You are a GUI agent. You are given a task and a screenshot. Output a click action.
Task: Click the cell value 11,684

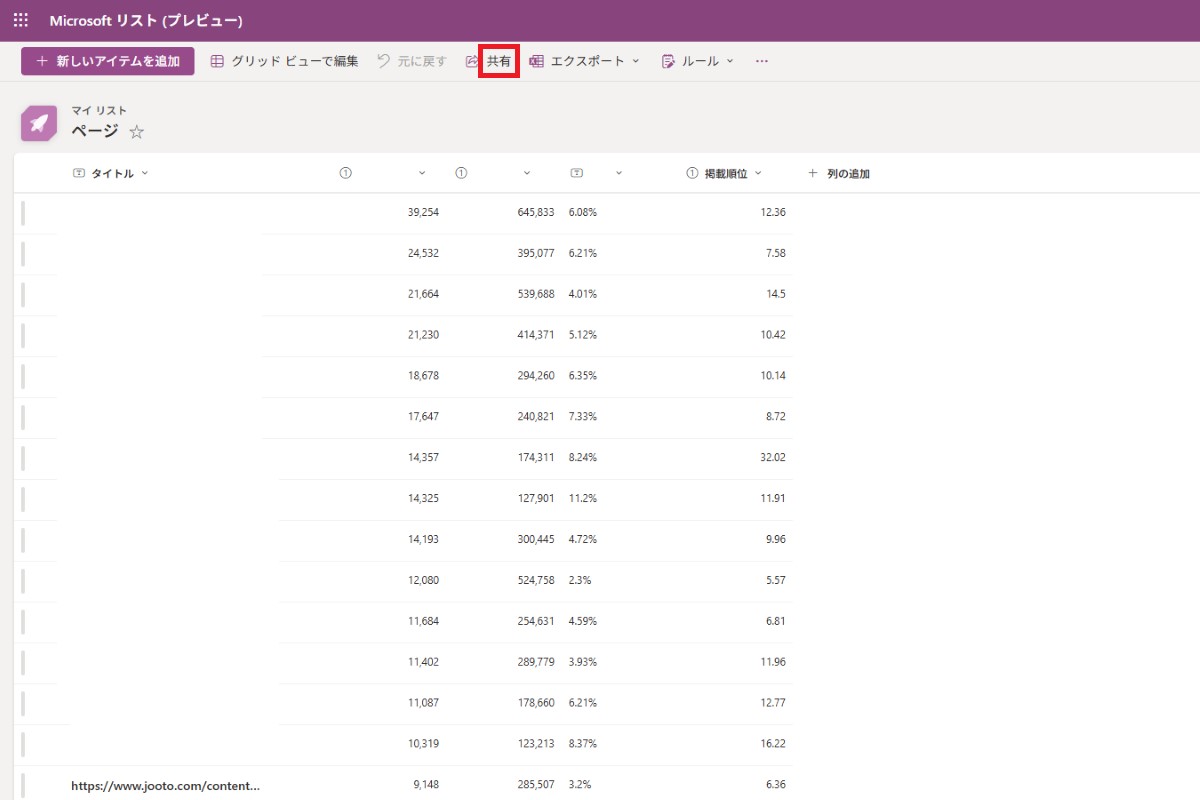pos(423,621)
